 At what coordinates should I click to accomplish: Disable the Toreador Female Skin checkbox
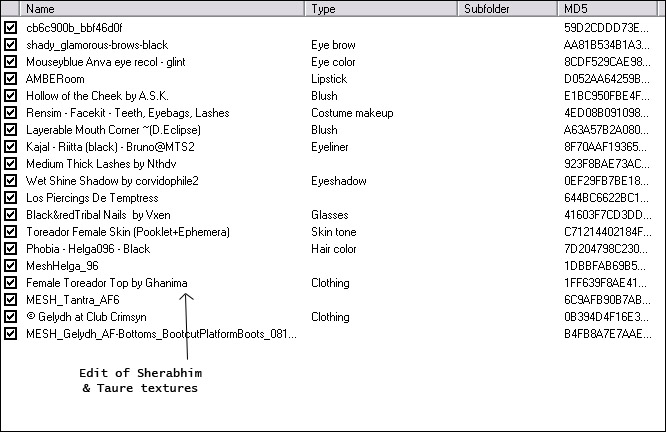10,232
